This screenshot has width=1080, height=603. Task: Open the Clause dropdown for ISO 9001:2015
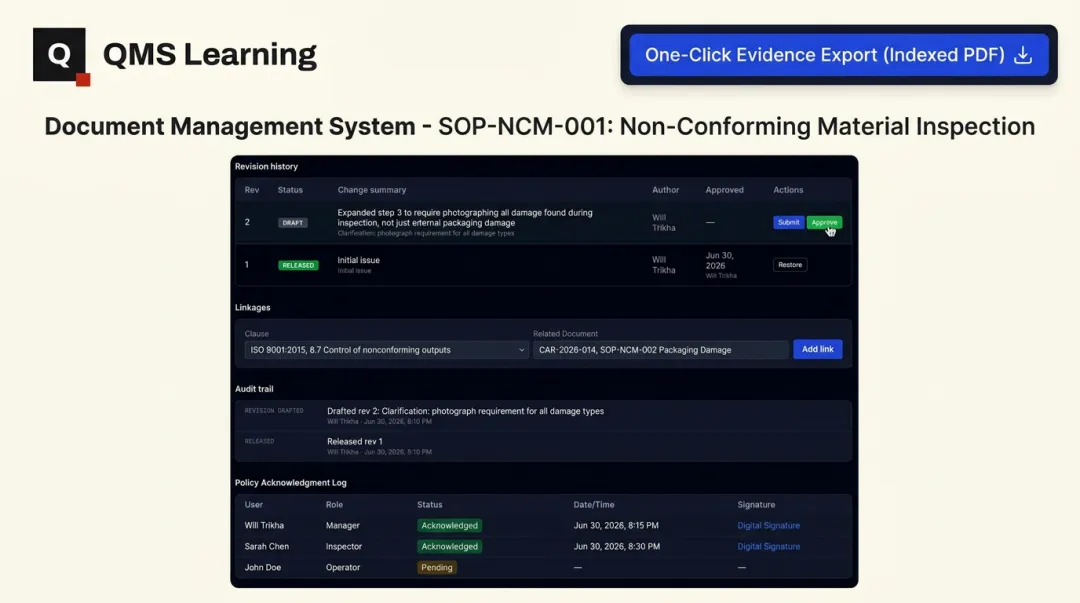pyautogui.click(x=386, y=350)
